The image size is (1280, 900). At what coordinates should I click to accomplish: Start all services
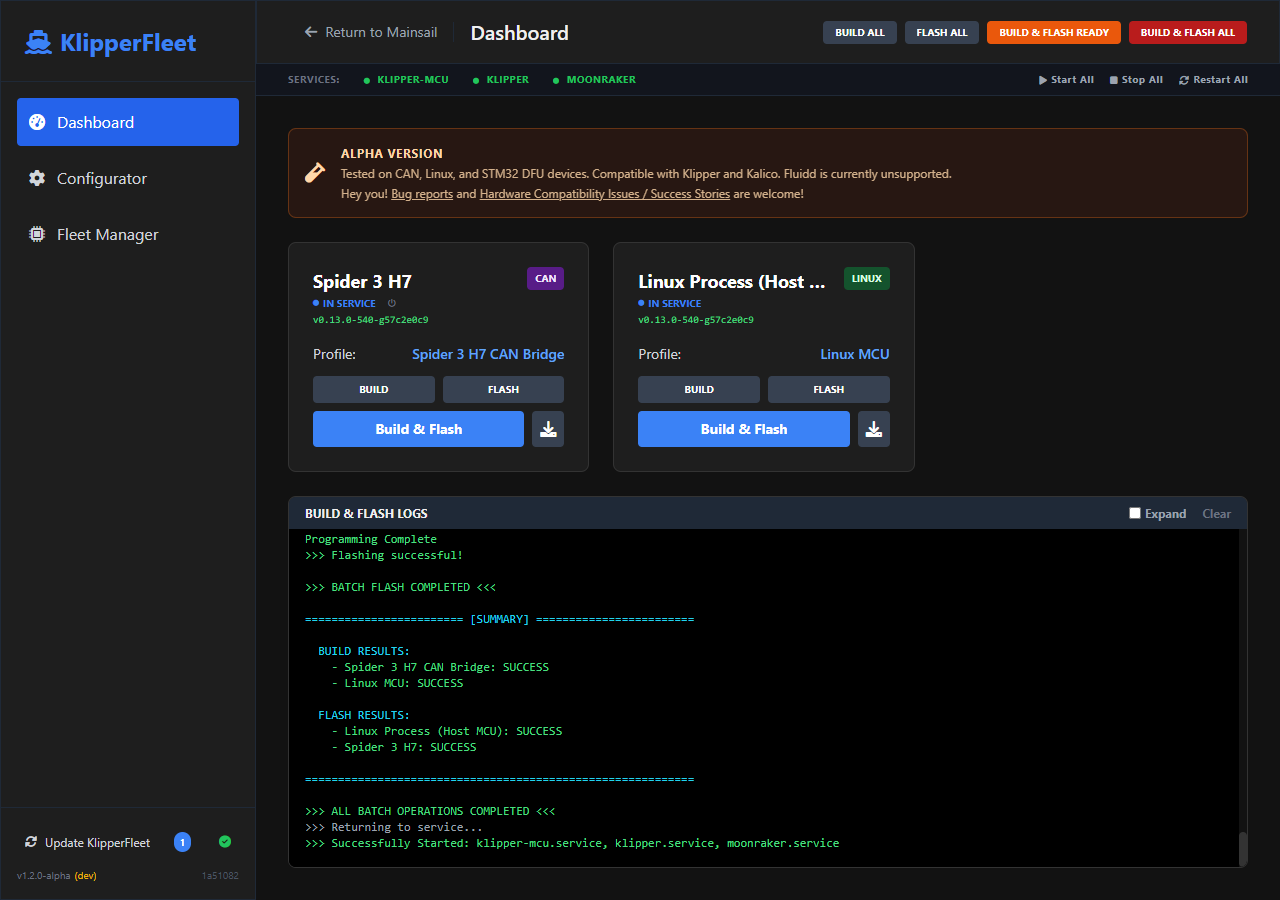[1067, 80]
